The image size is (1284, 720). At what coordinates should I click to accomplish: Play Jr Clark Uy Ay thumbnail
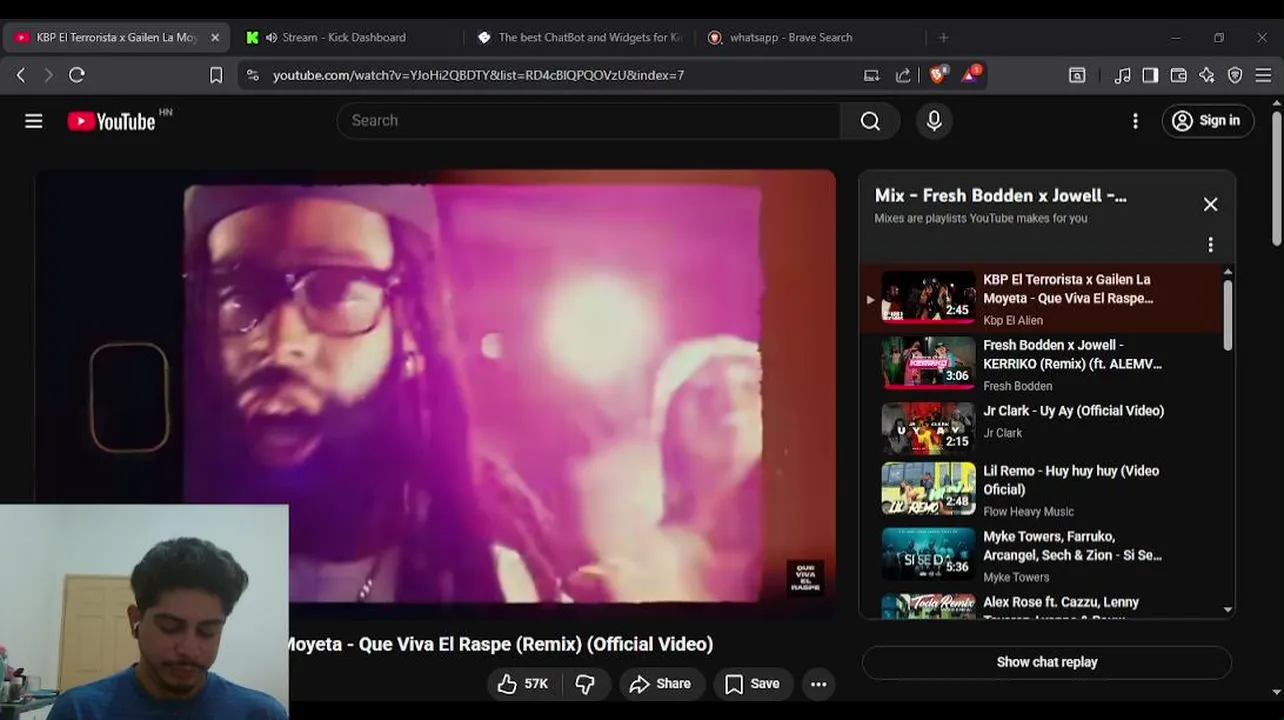coord(928,429)
